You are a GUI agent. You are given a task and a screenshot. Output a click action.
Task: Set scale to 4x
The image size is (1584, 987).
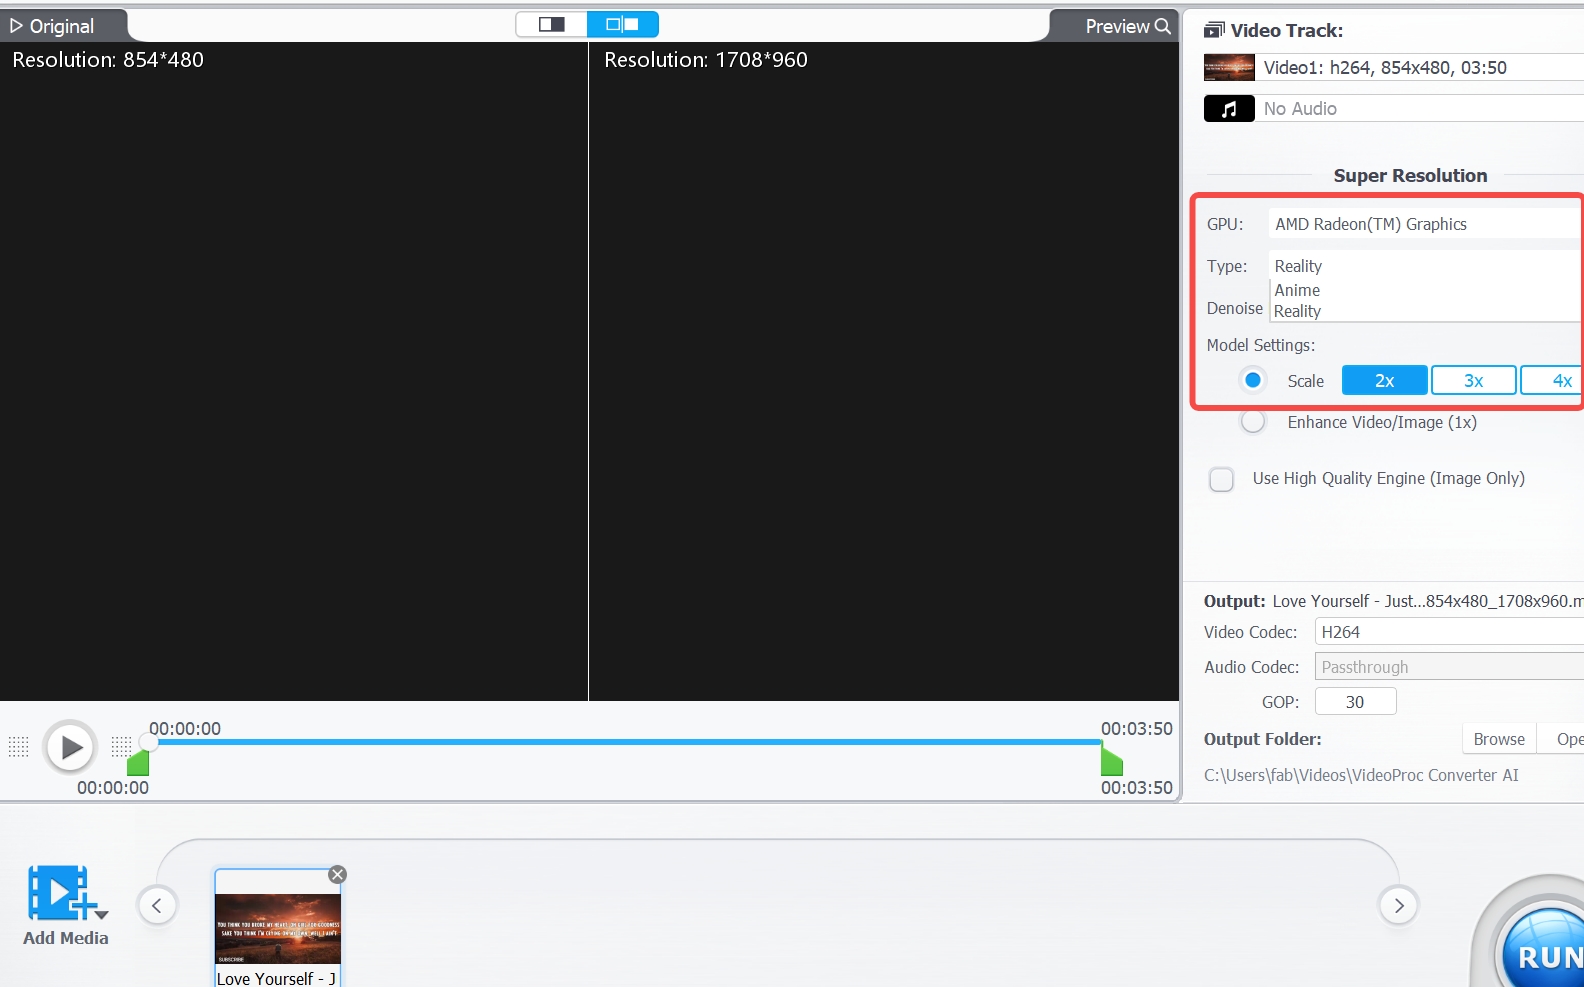[x=1553, y=381]
